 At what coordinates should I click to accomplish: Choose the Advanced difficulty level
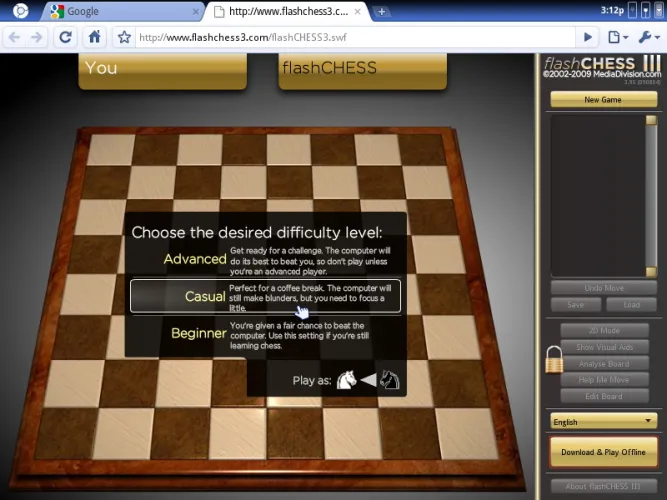click(265, 261)
